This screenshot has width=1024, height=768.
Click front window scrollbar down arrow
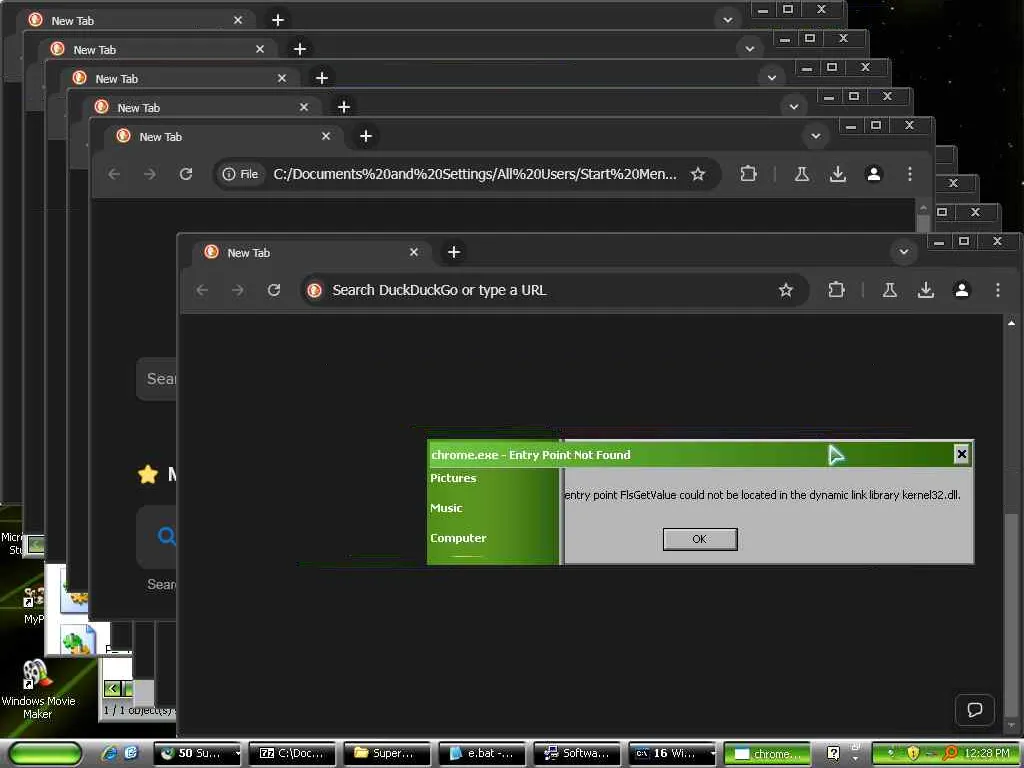tap(1012, 725)
